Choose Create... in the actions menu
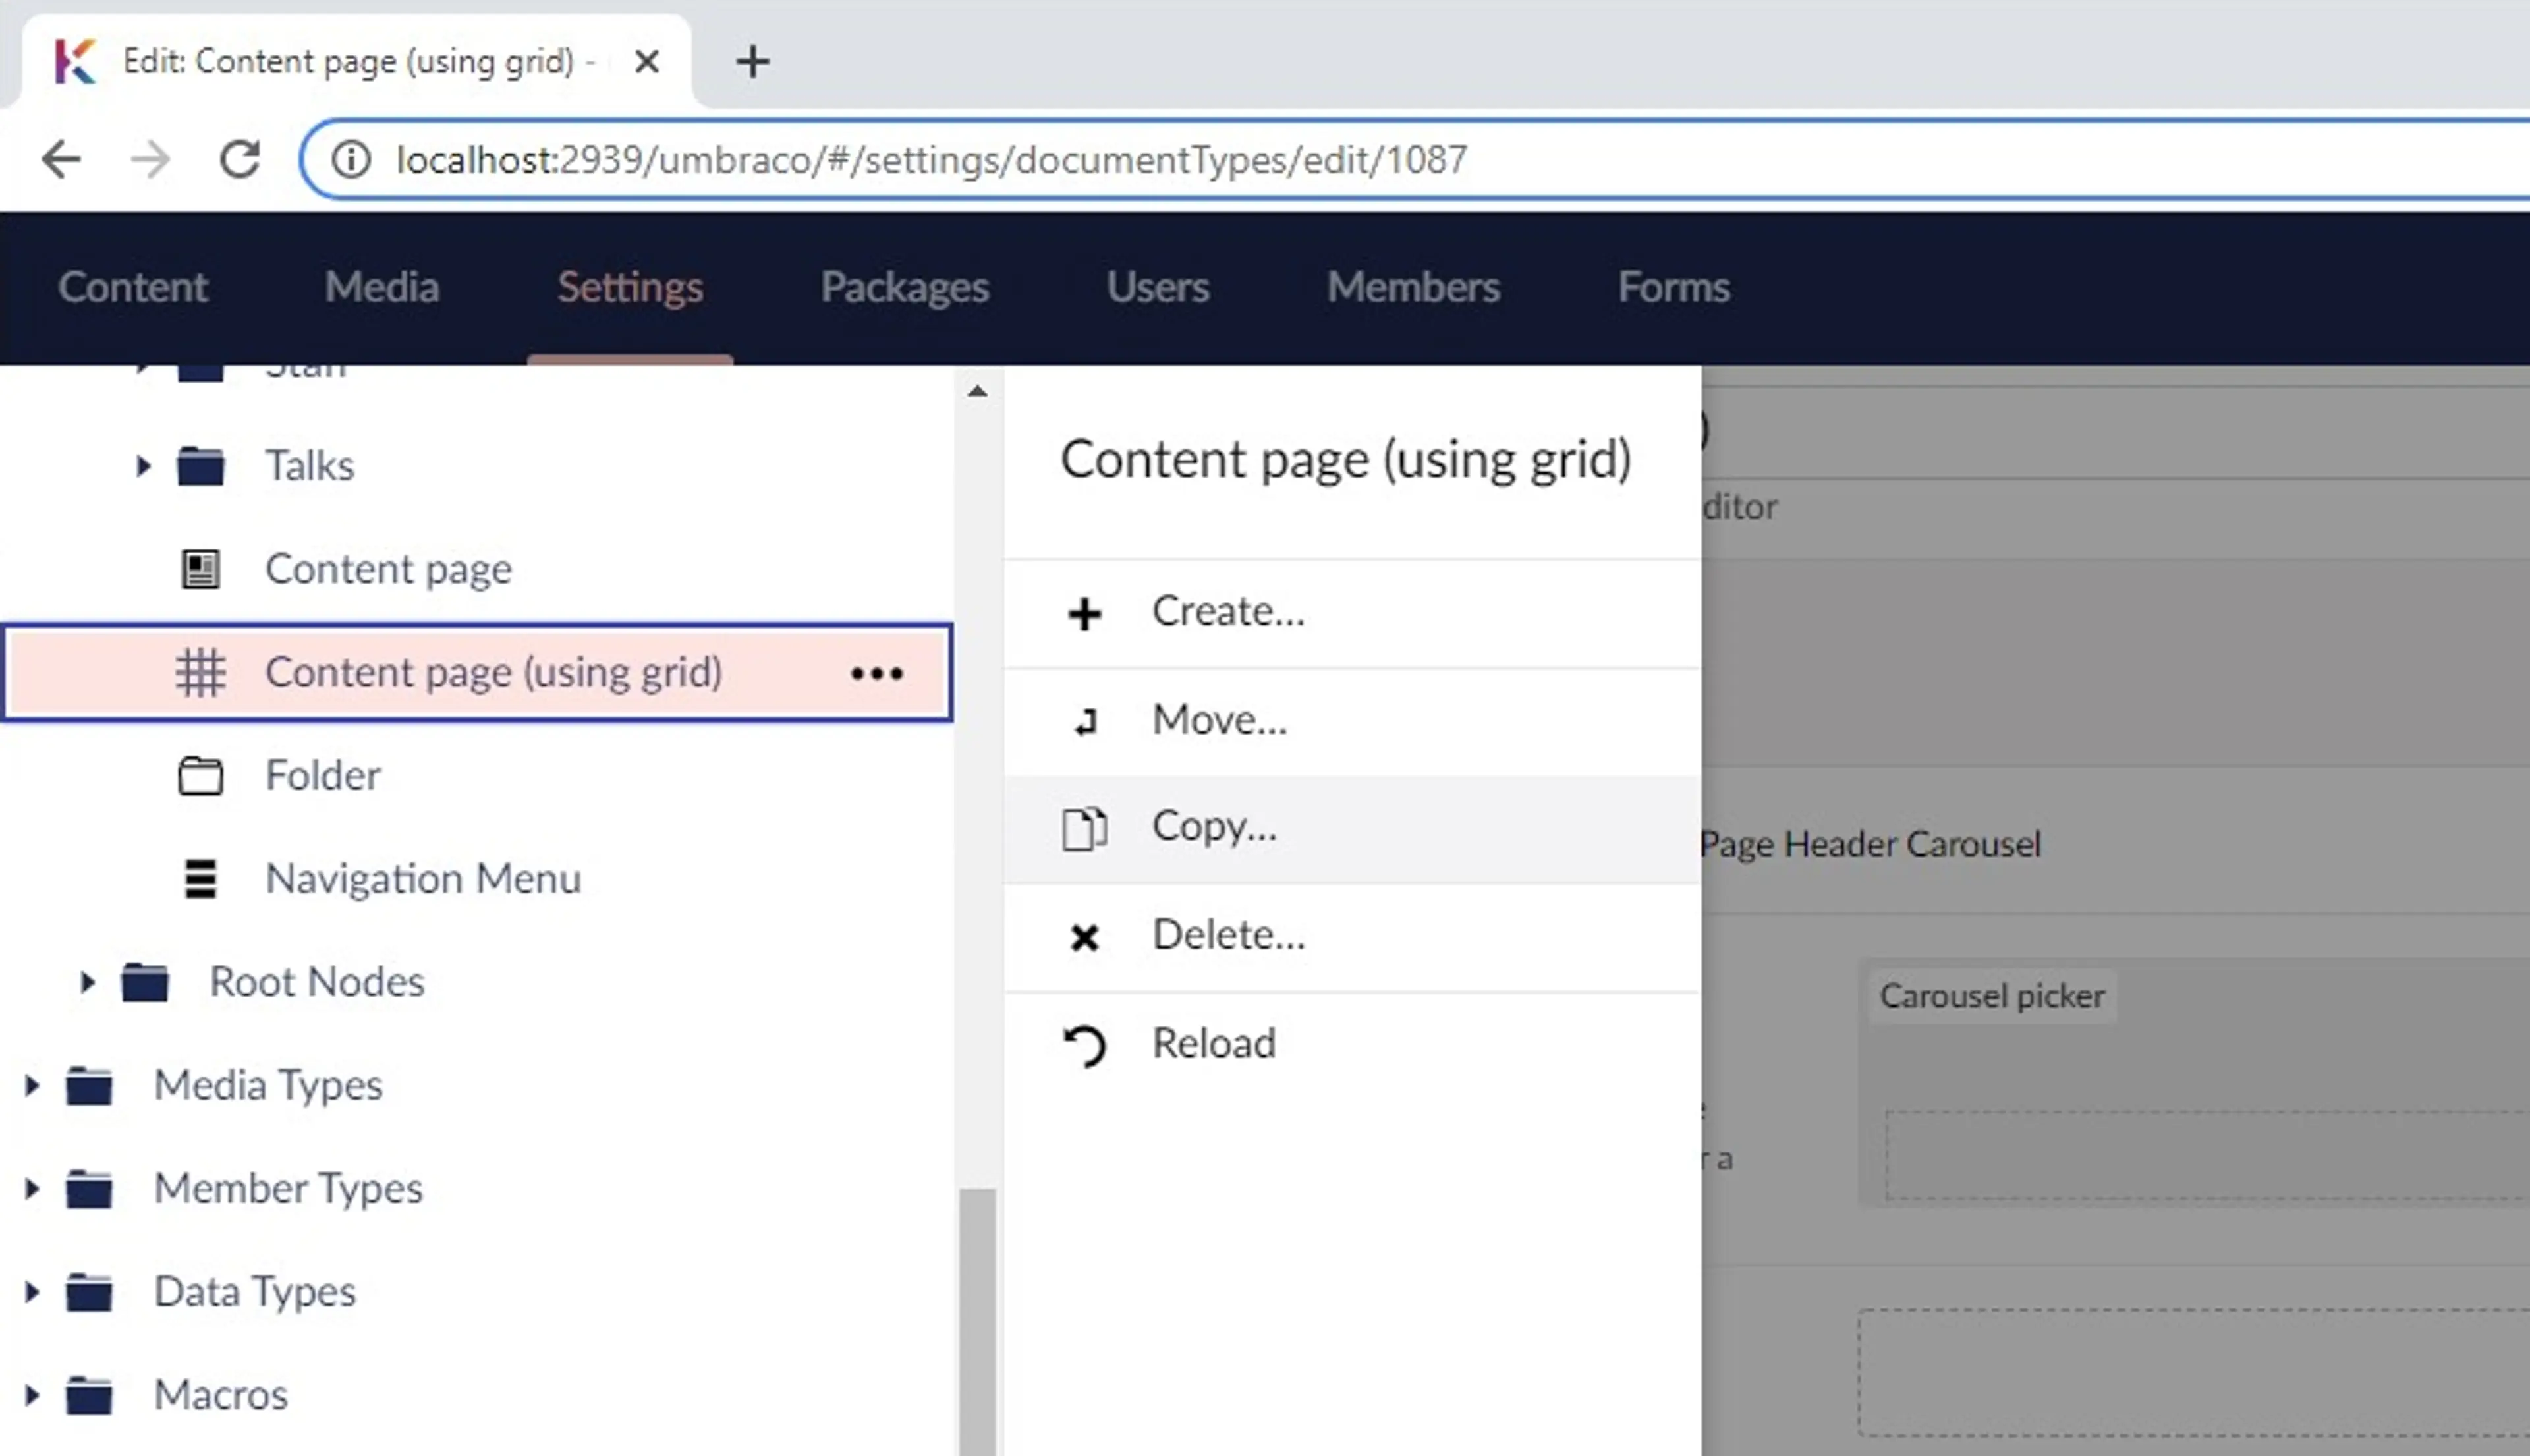The height and width of the screenshot is (1456, 2530). pyautogui.click(x=1227, y=612)
